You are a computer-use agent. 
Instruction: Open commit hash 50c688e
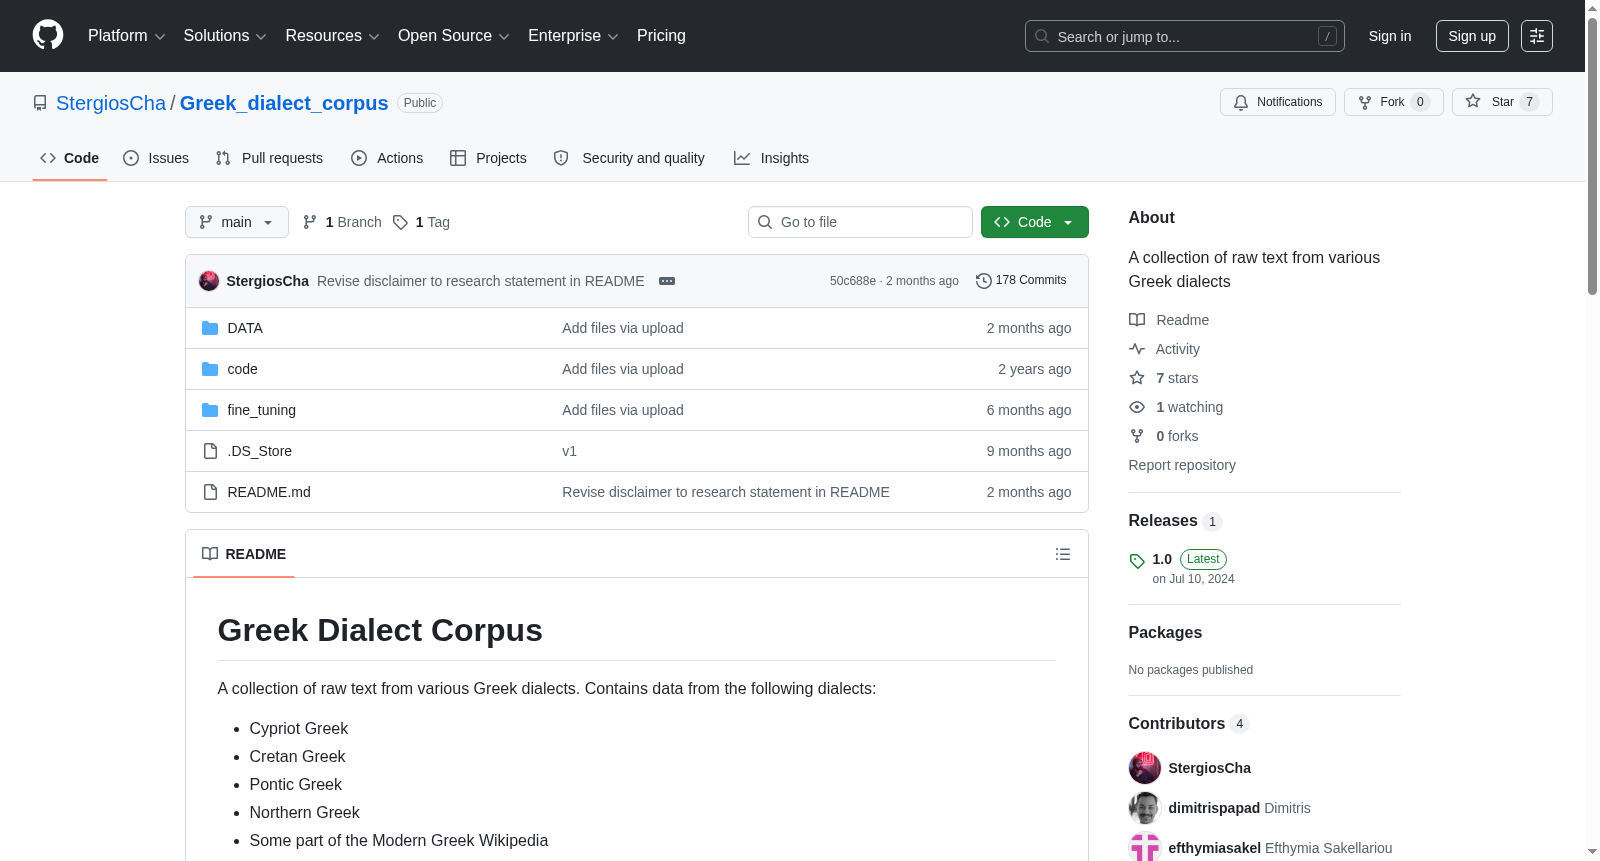click(853, 281)
